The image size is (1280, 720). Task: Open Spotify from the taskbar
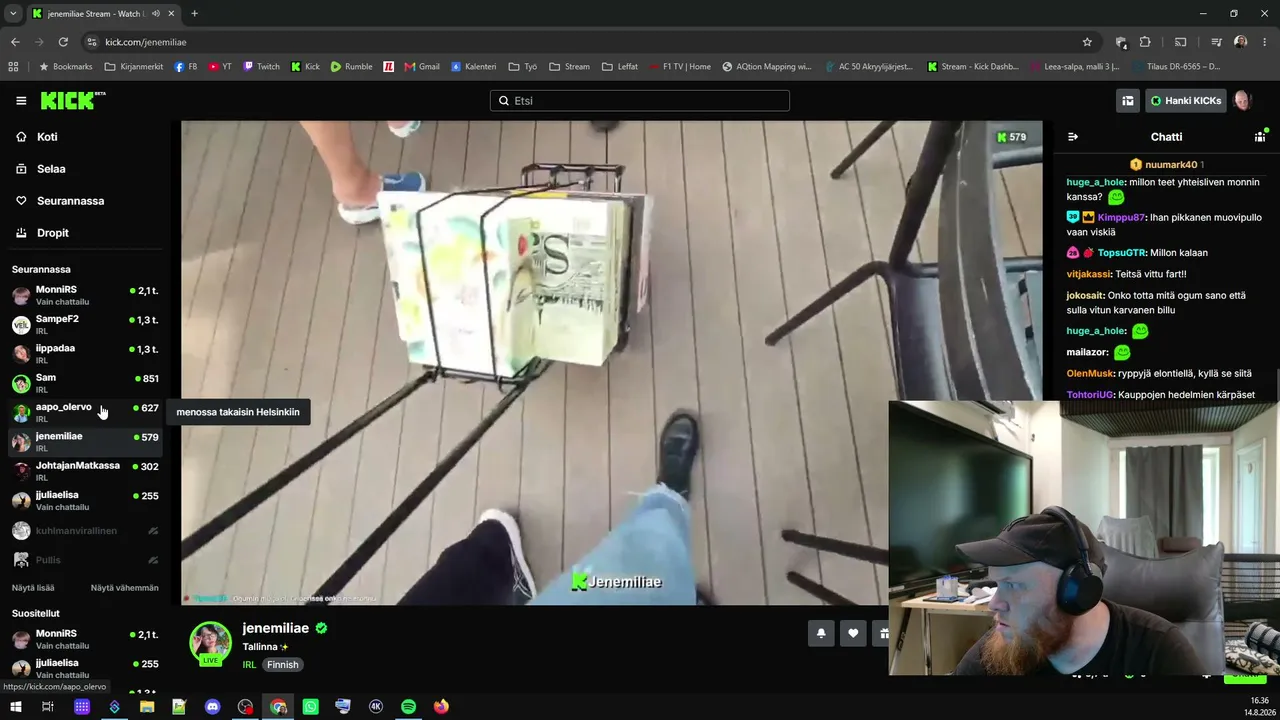pyautogui.click(x=408, y=707)
